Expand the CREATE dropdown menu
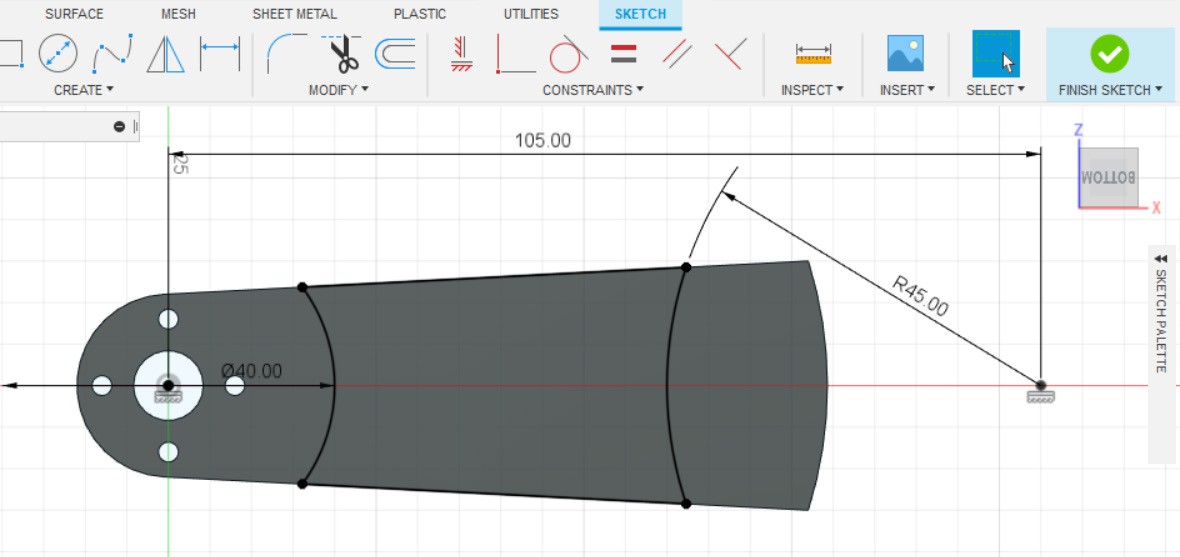The width and height of the screenshot is (1180, 557). [x=83, y=90]
